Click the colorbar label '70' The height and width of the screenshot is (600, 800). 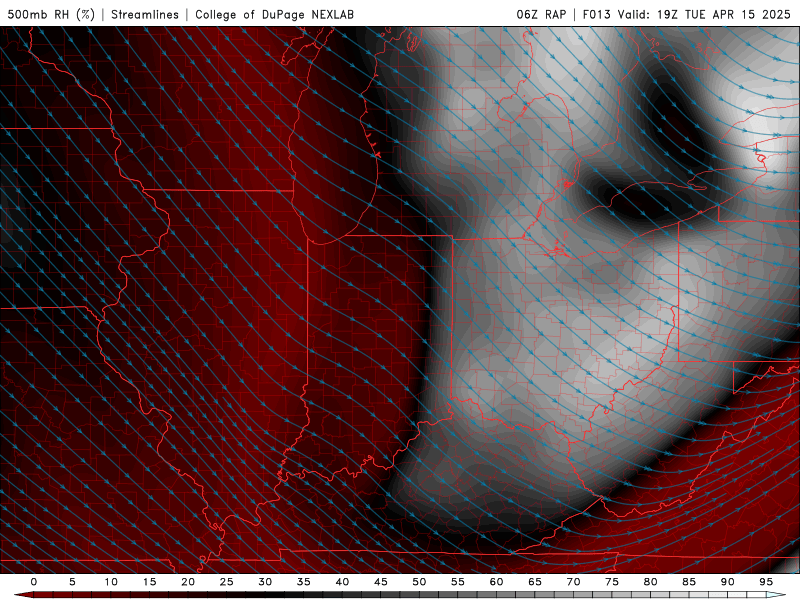573,582
